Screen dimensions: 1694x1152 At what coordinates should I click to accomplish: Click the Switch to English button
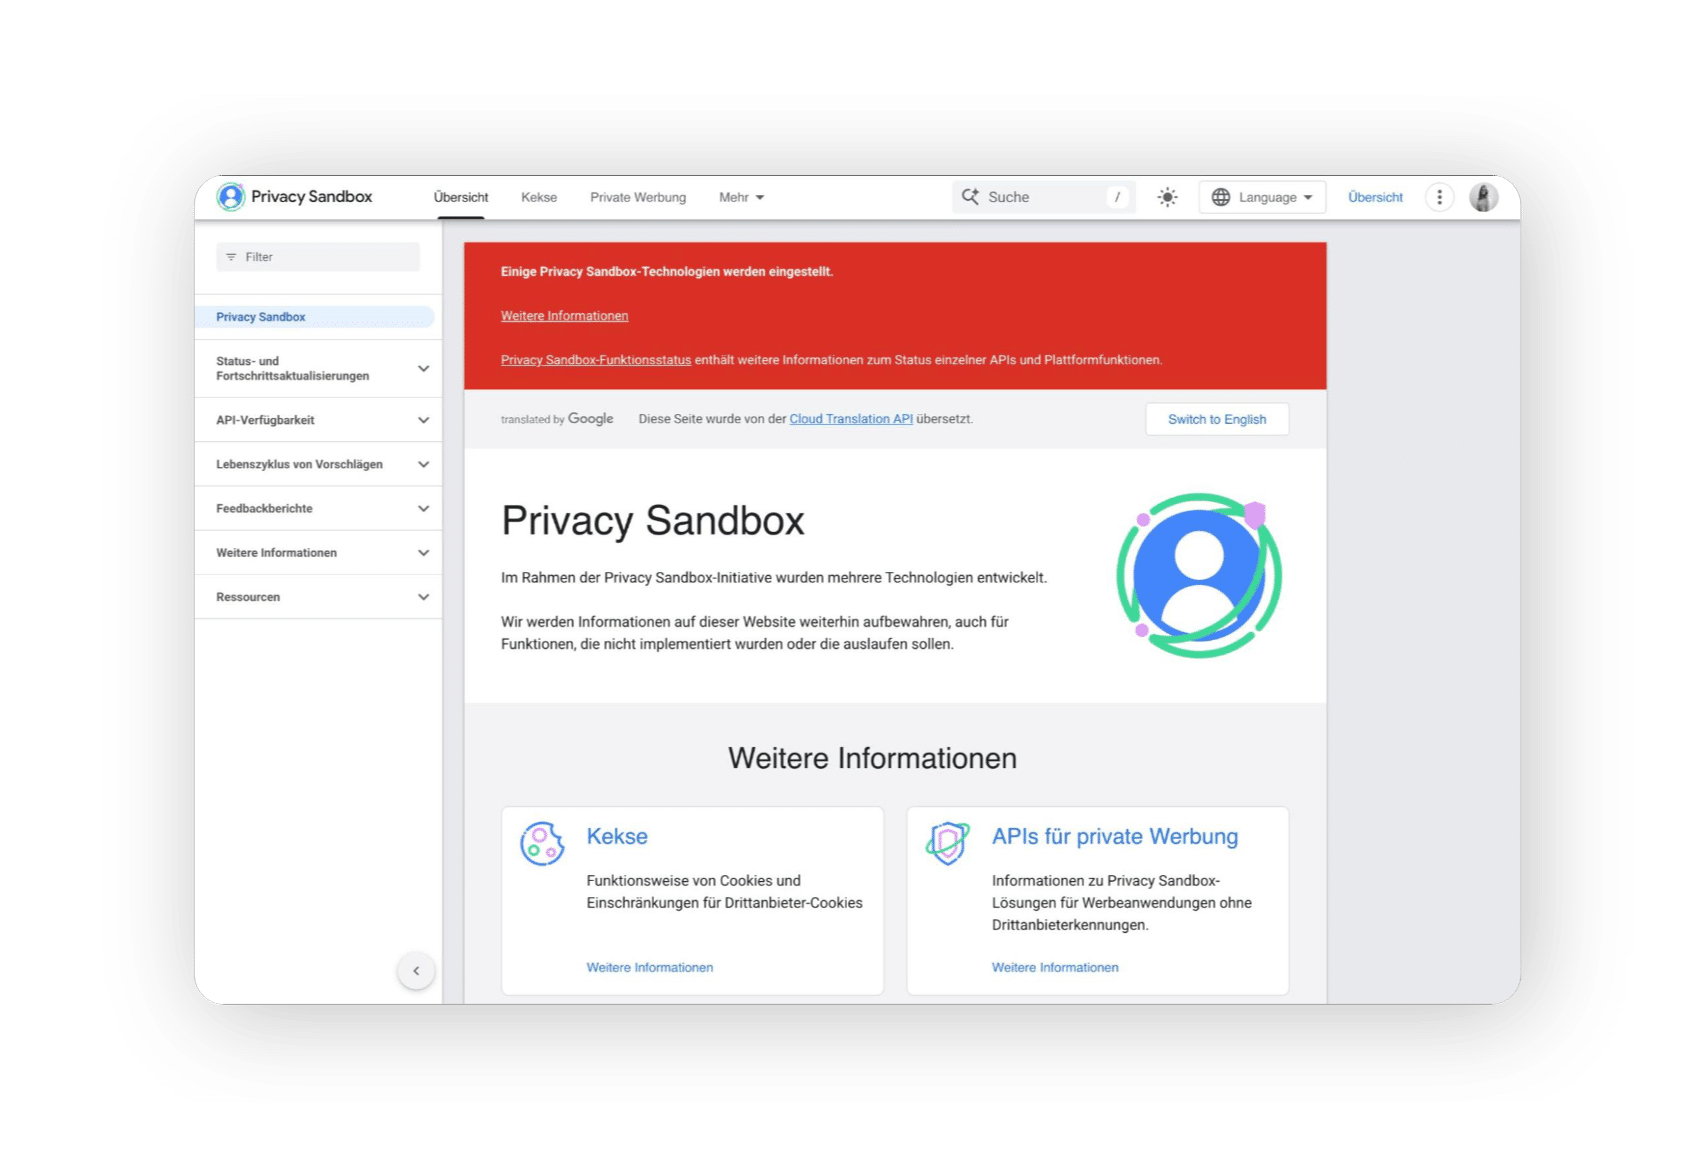coord(1217,419)
